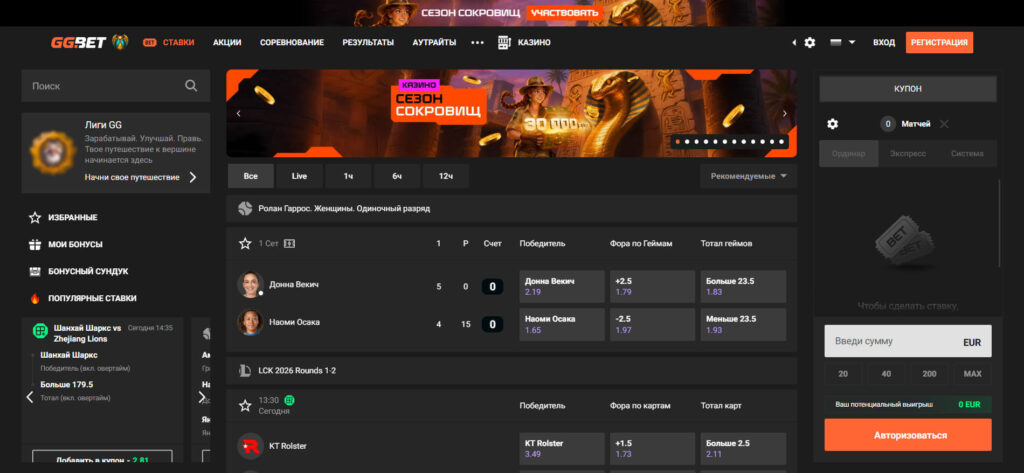
Task: Select handicap +2.5 at 1.79
Action: click(x=652, y=286)
